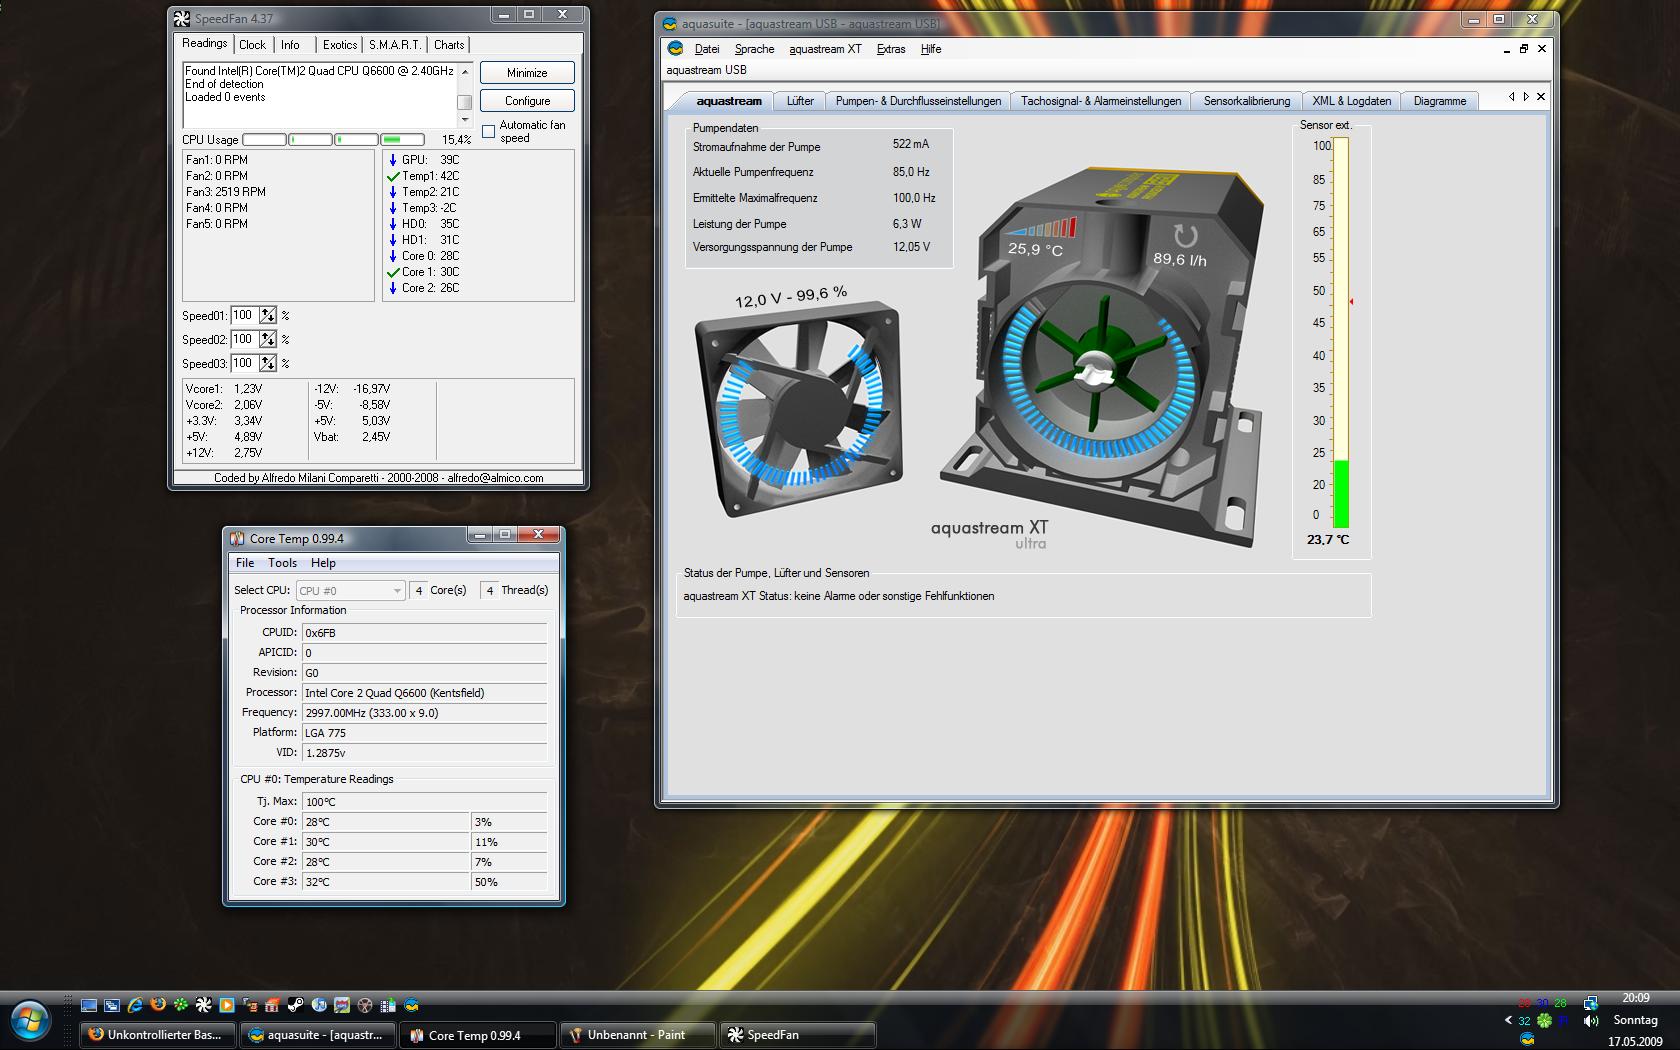Click the Configure button in SpeedFan

pyautogui.click(x=527, y=101)
